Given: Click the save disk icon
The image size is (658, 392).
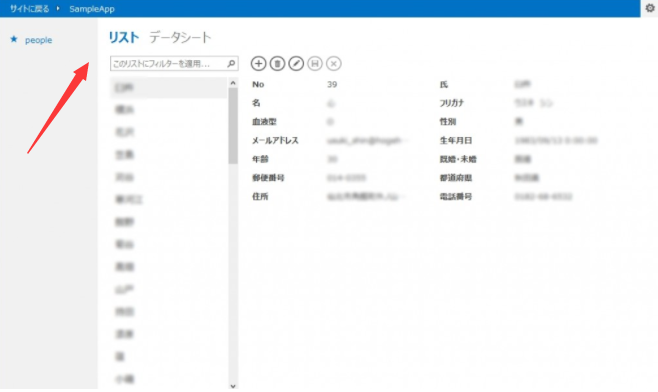Looking at the screenshot, I should [x=315, y=63].
